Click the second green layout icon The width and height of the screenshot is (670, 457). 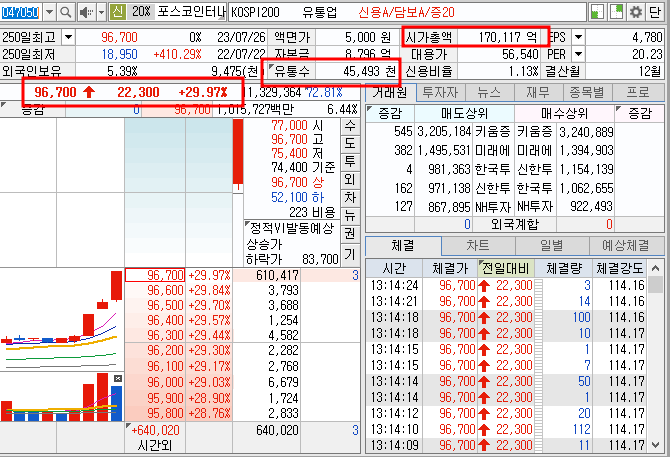(616, 12)
